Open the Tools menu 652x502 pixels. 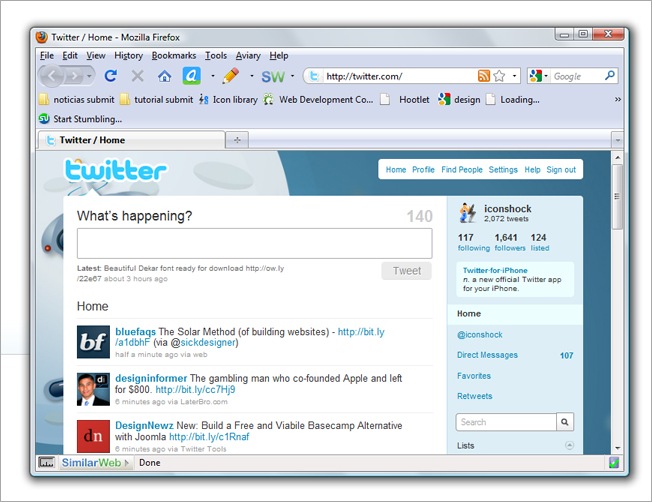(216, 55)
